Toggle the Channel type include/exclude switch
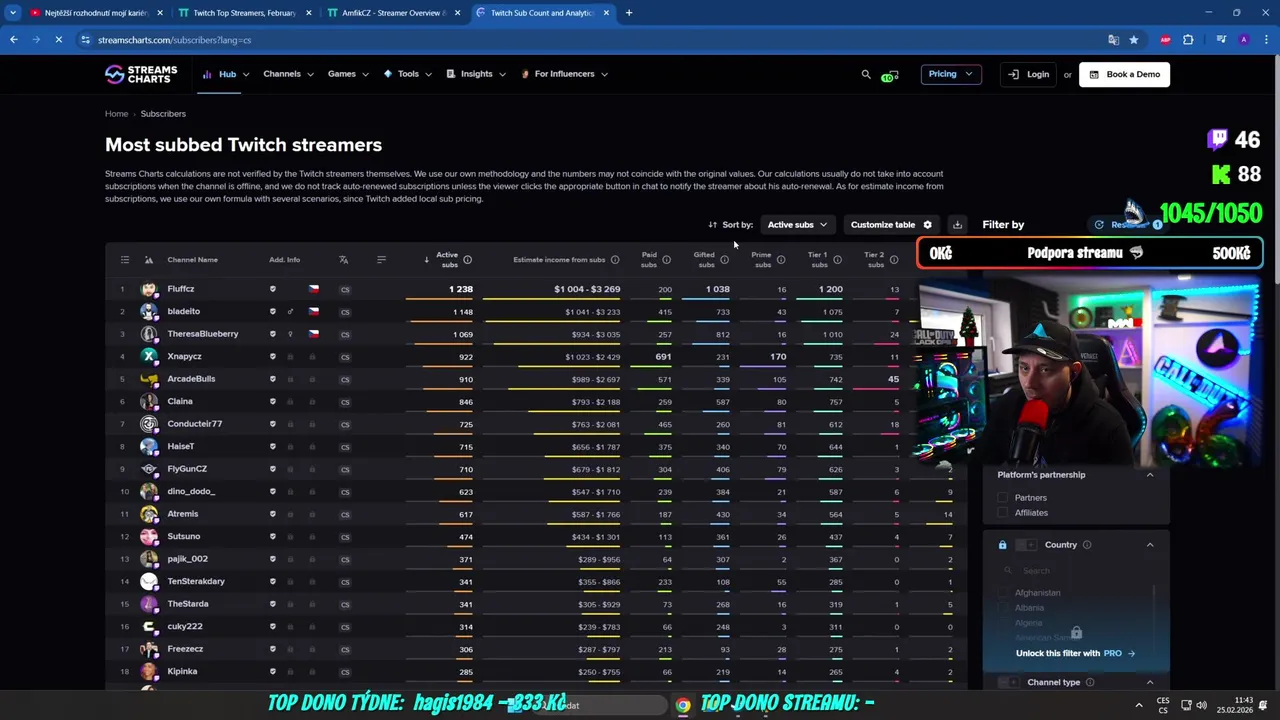 click(1009, 682)
